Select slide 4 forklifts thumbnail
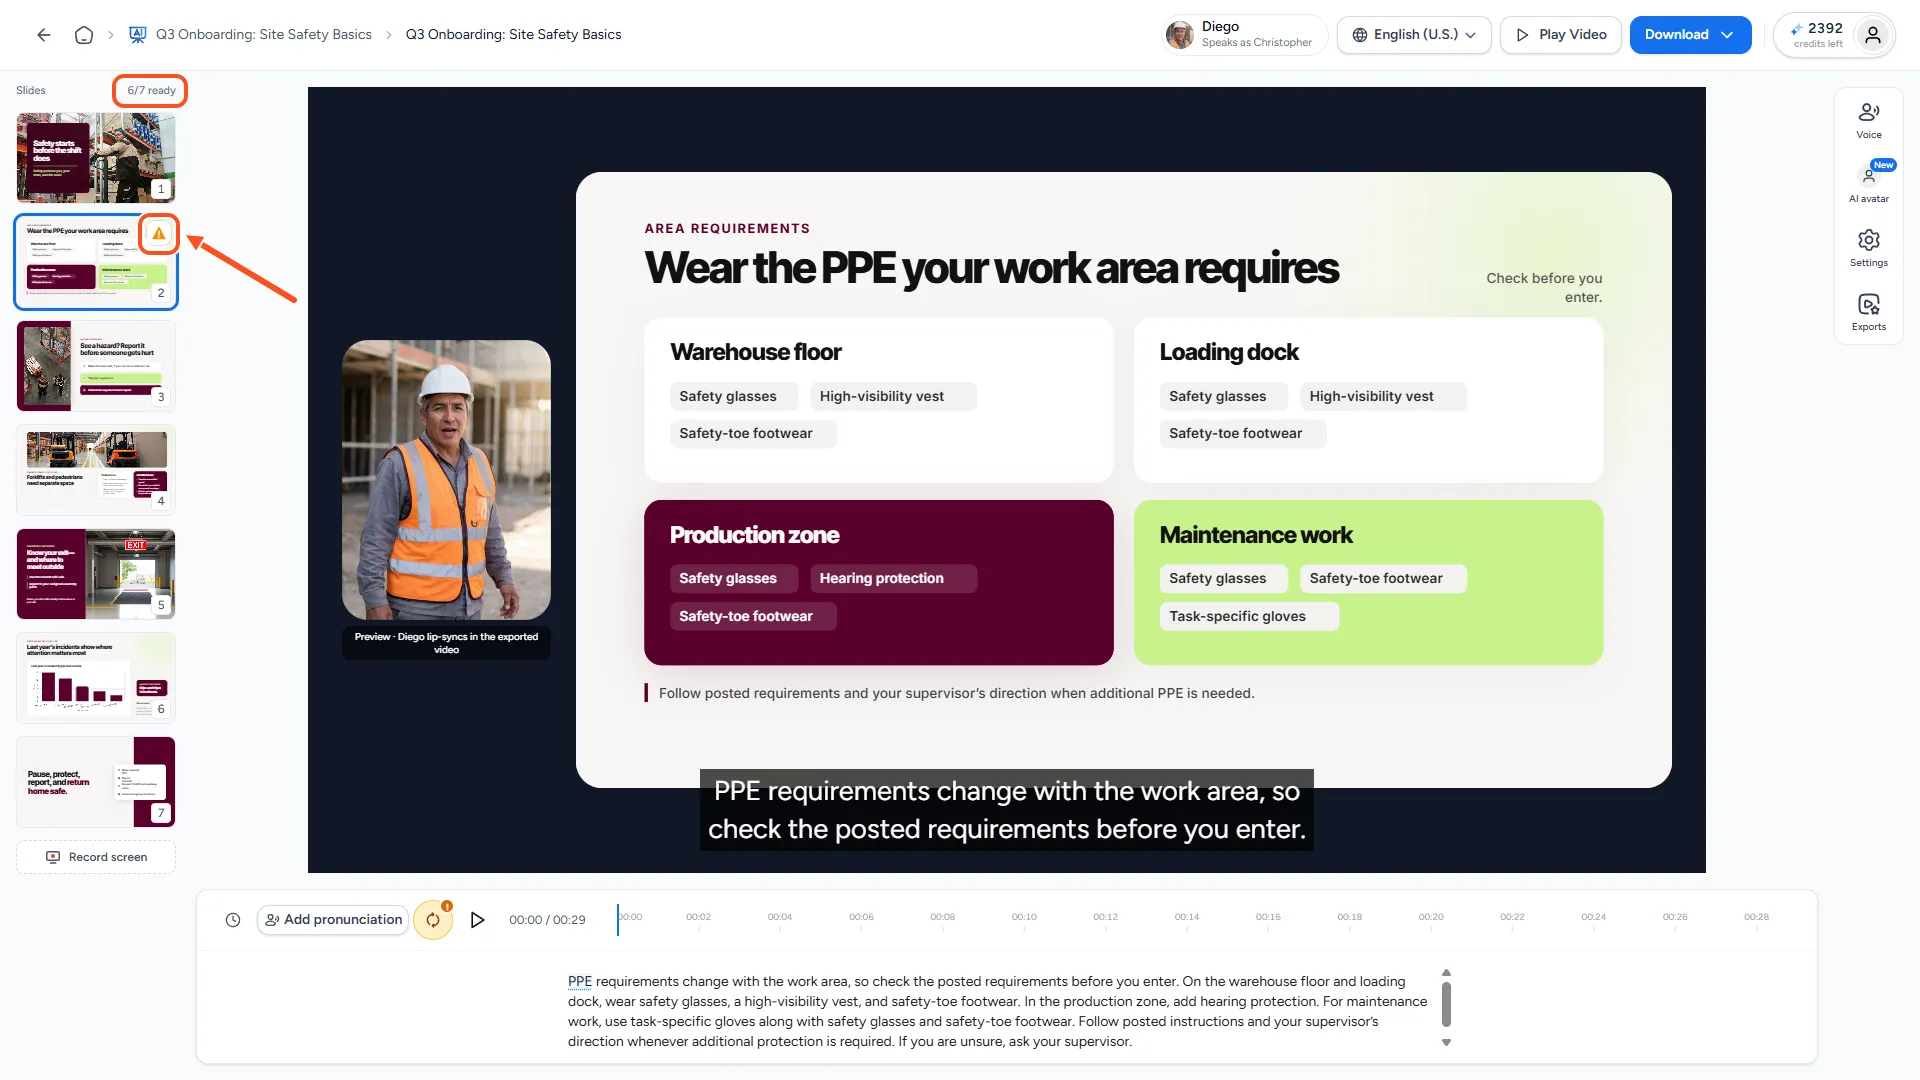1920x1080 pixels. 96,470
